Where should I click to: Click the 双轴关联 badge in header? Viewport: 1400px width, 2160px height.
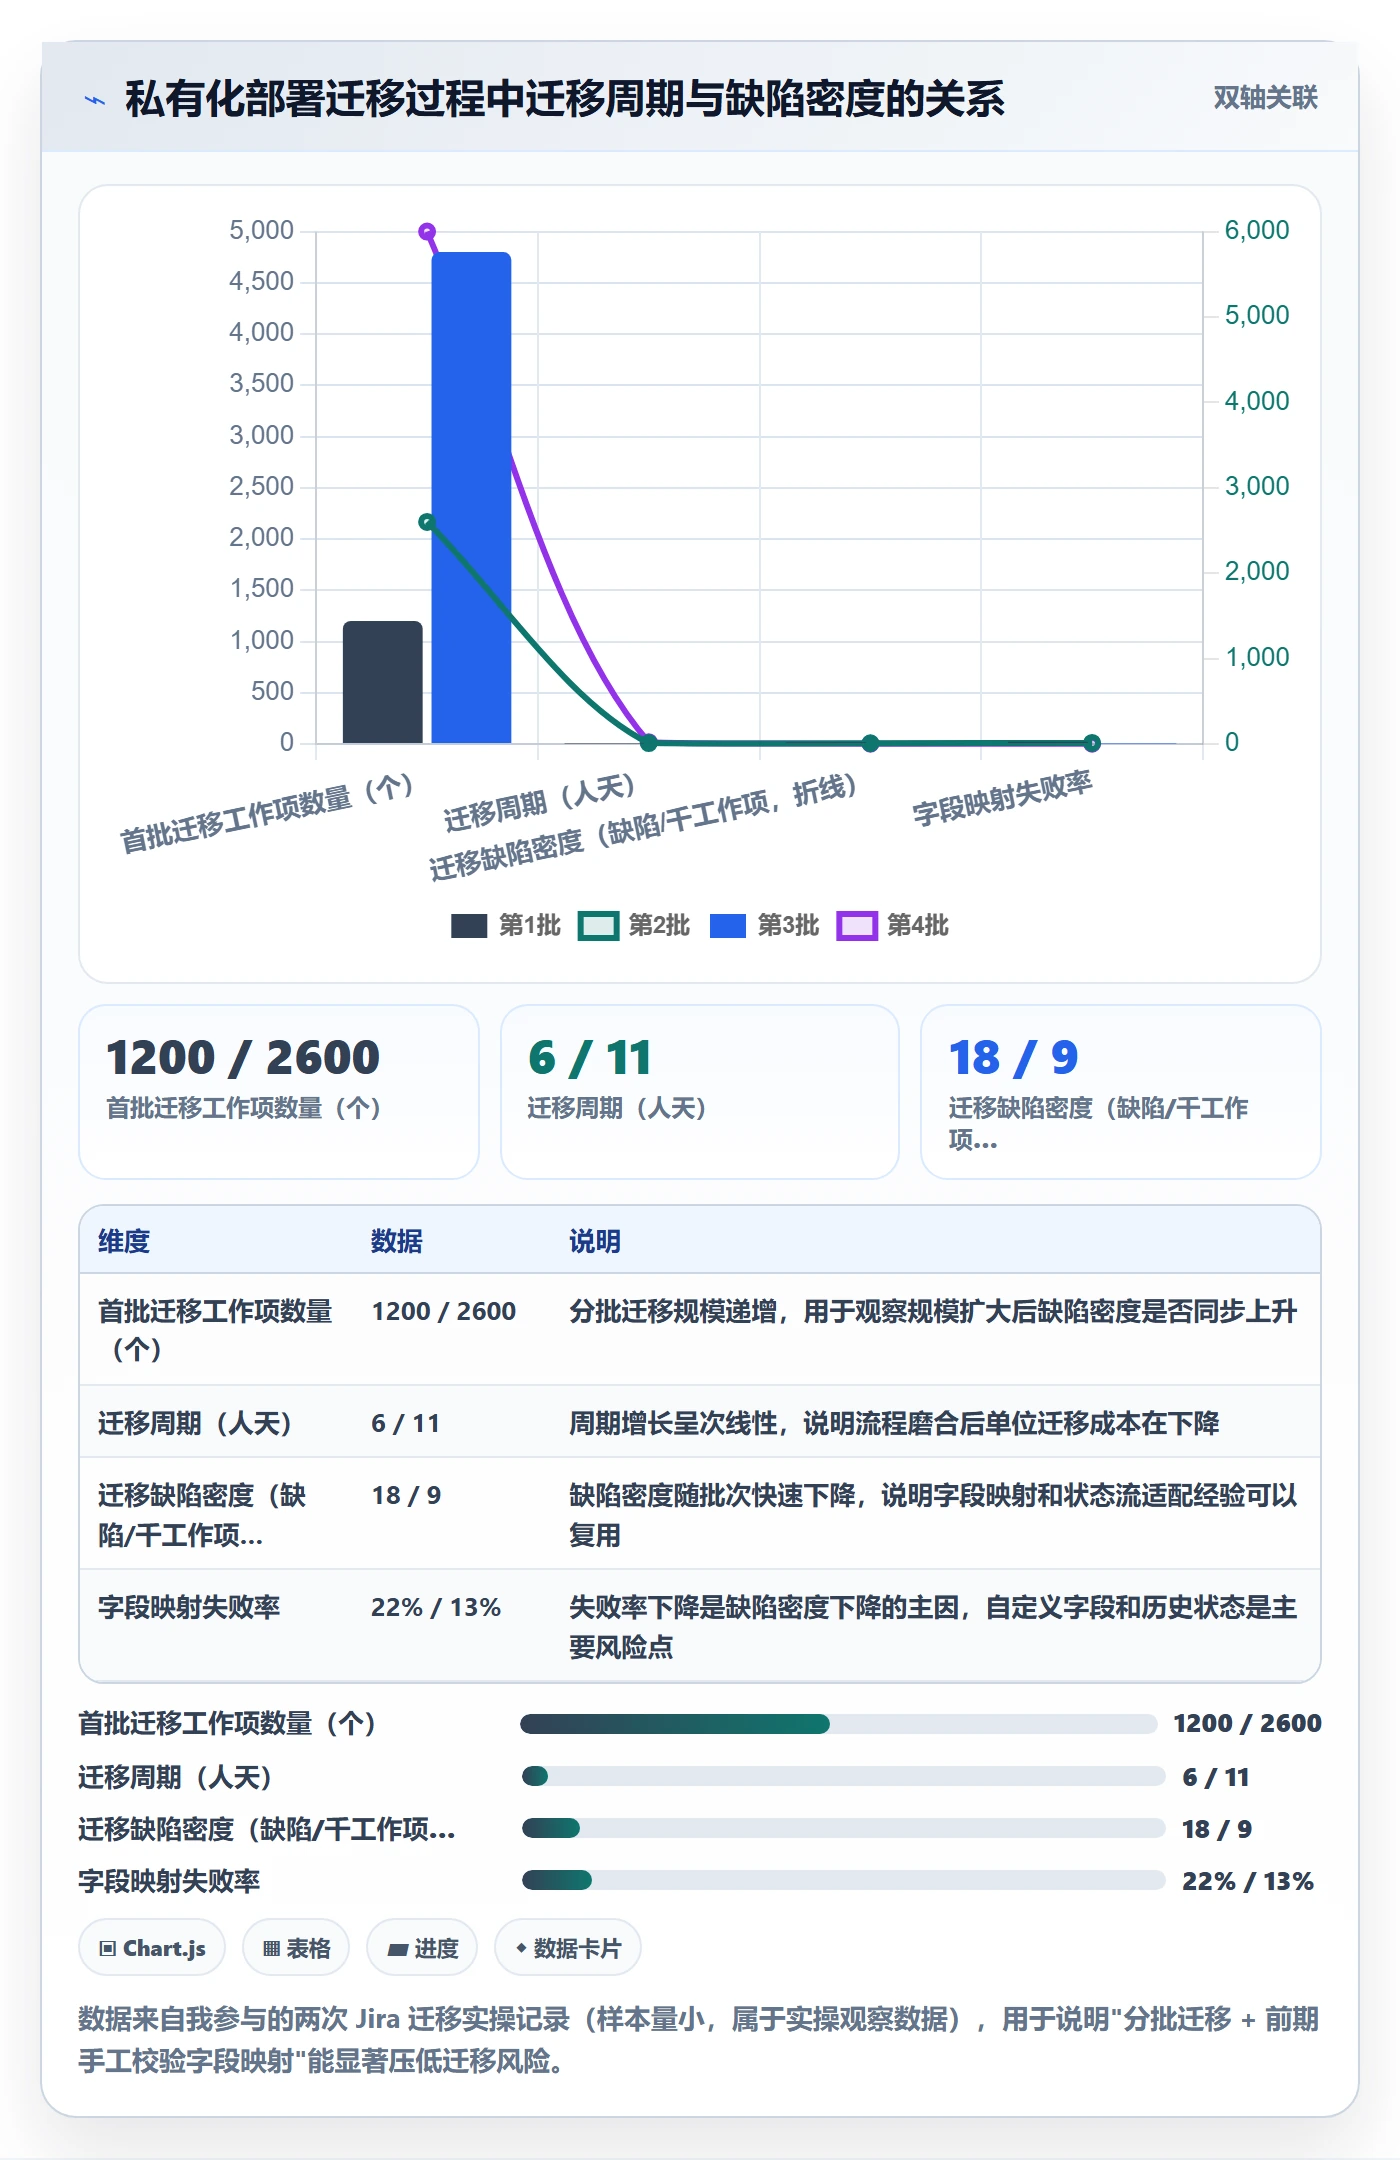(x=1265, y=97)
